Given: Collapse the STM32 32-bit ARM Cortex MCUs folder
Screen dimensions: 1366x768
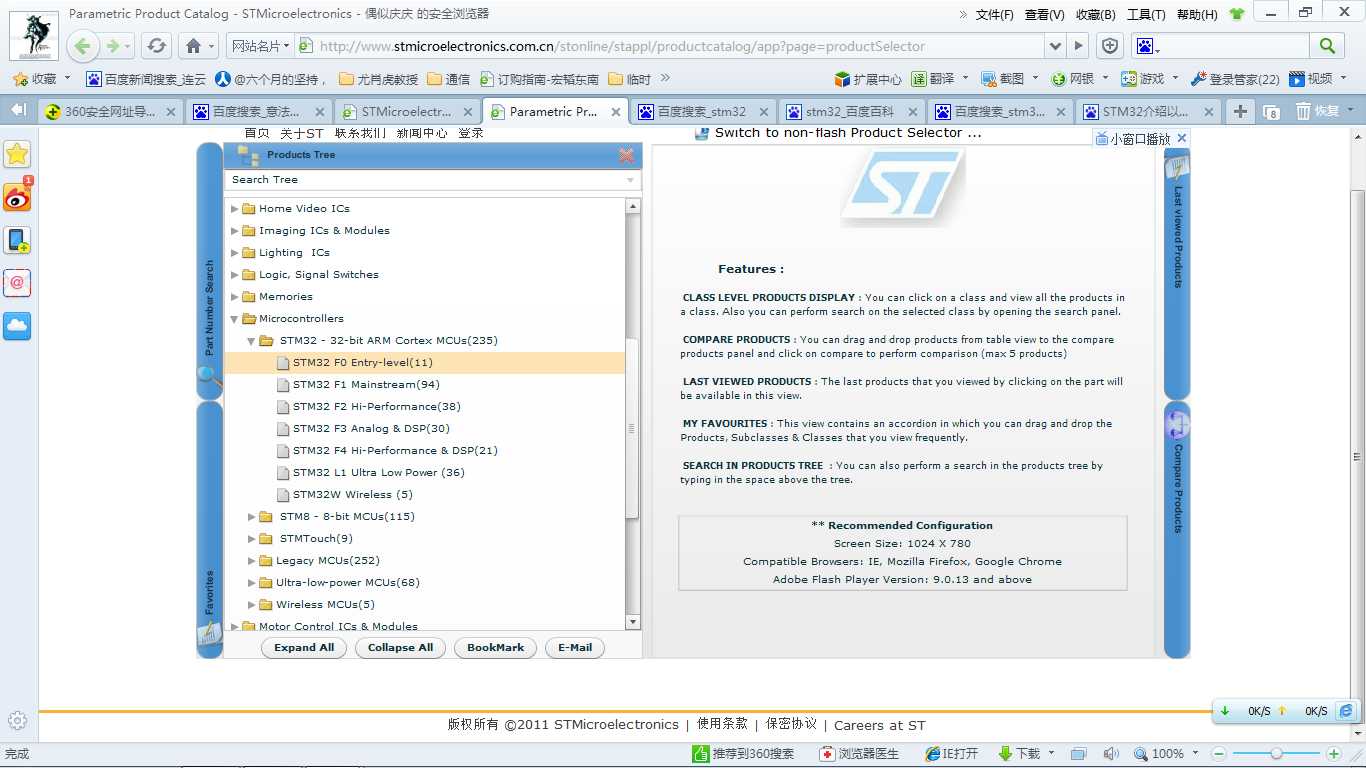Looking at the screenshot, I should click(x=252, y=341).
